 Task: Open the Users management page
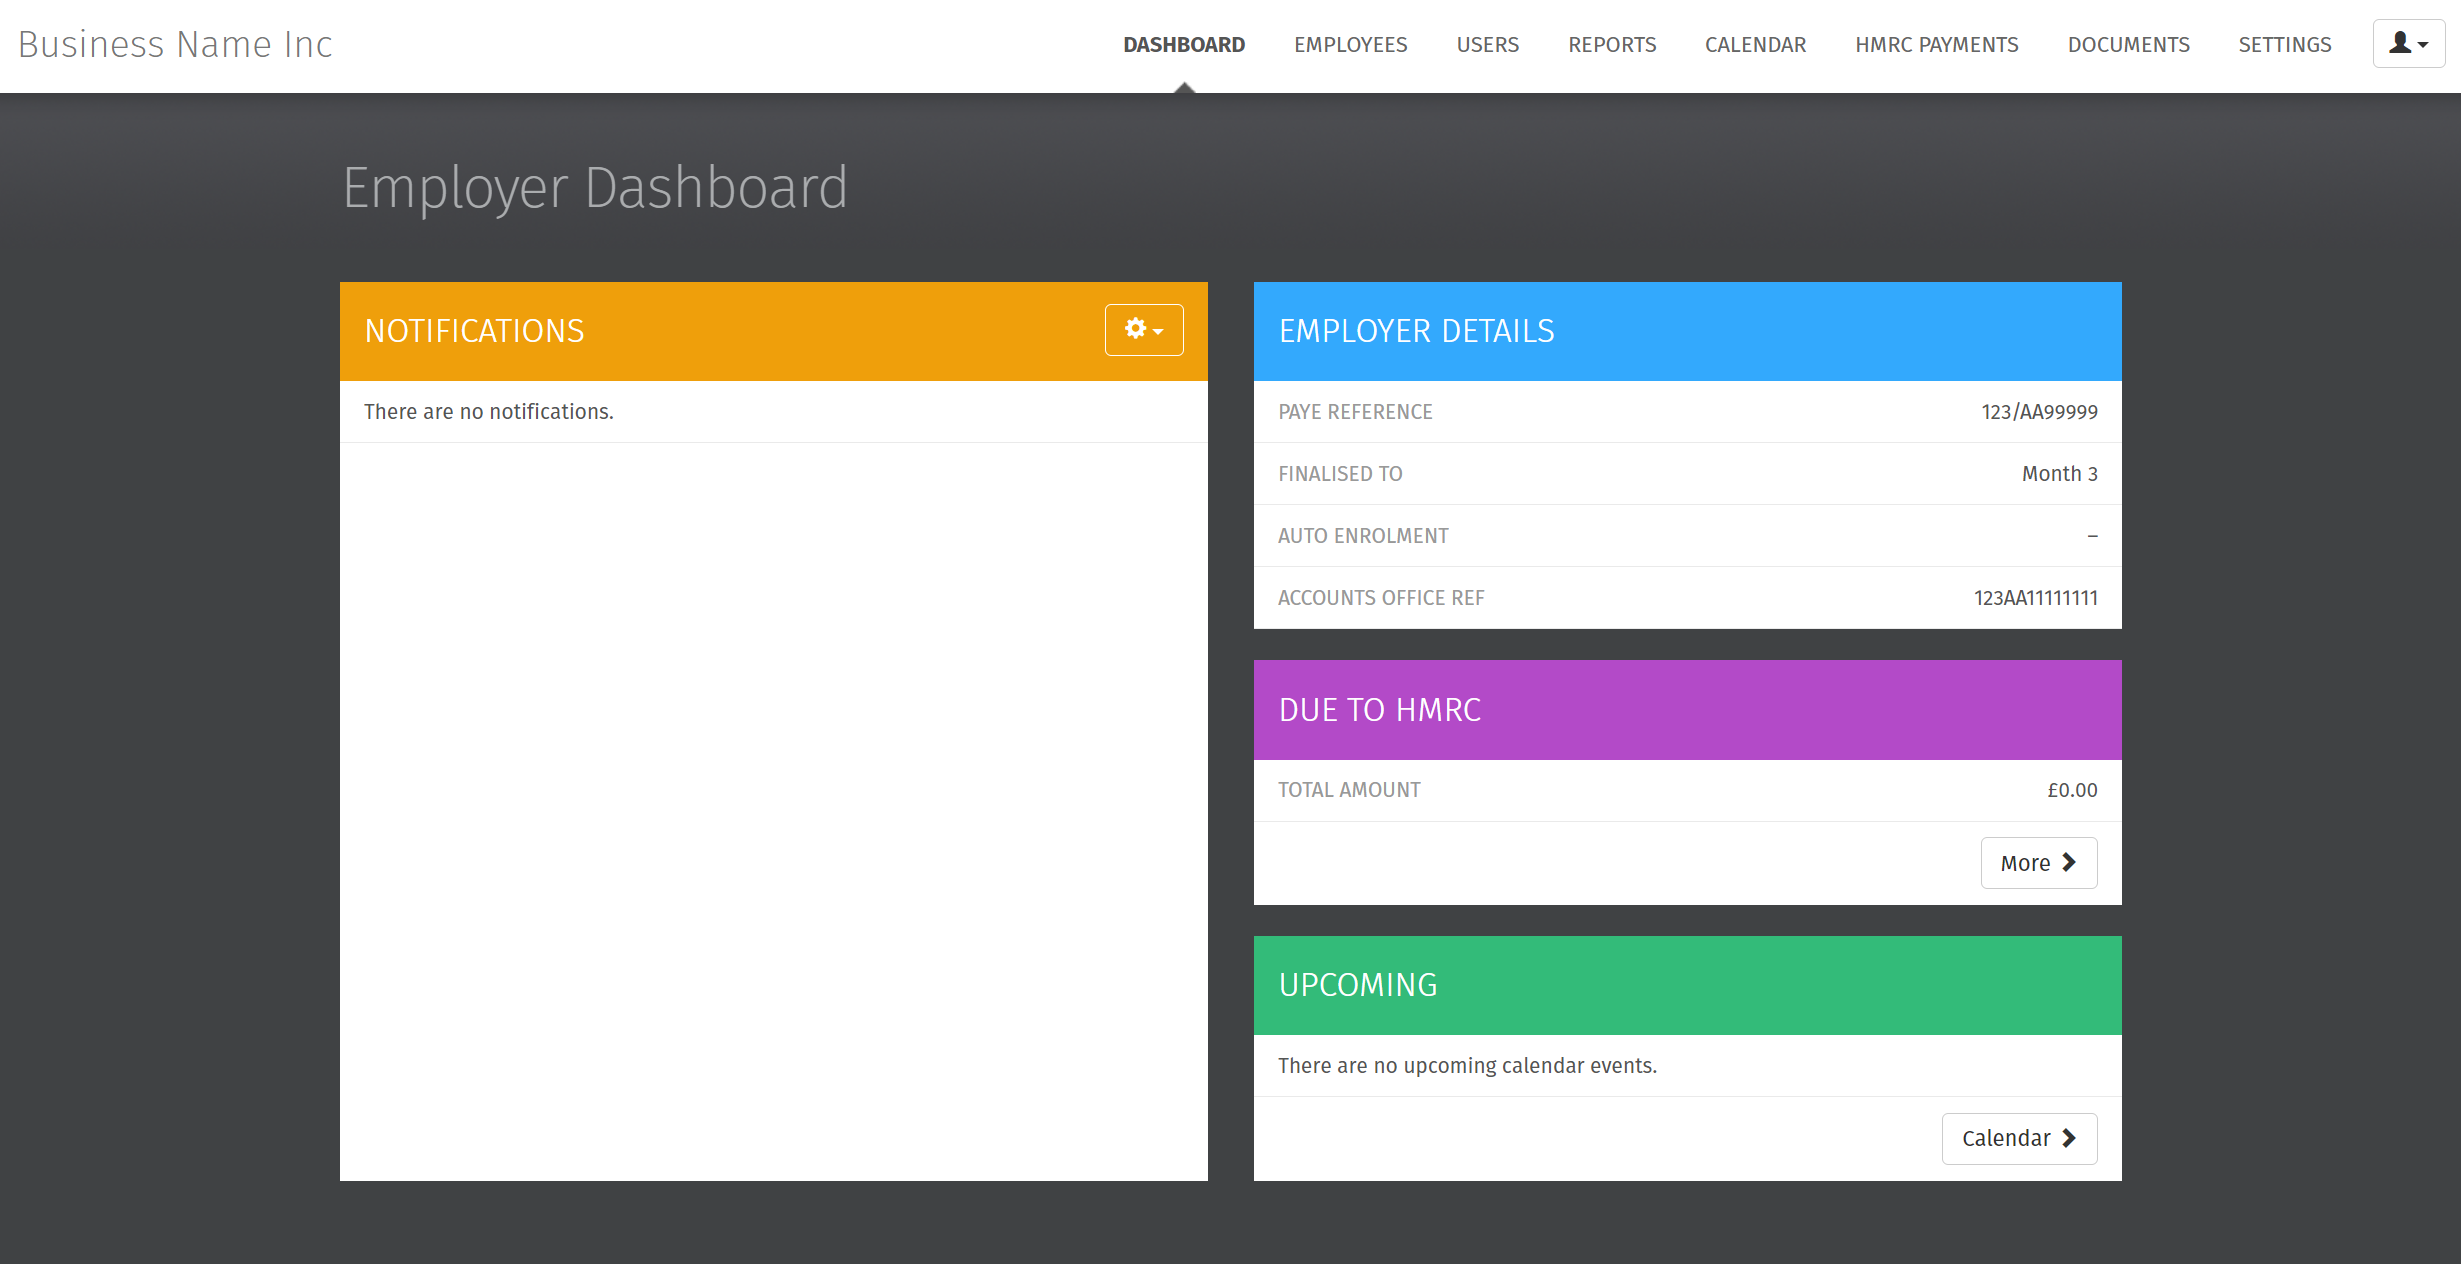pos(1487,44)
